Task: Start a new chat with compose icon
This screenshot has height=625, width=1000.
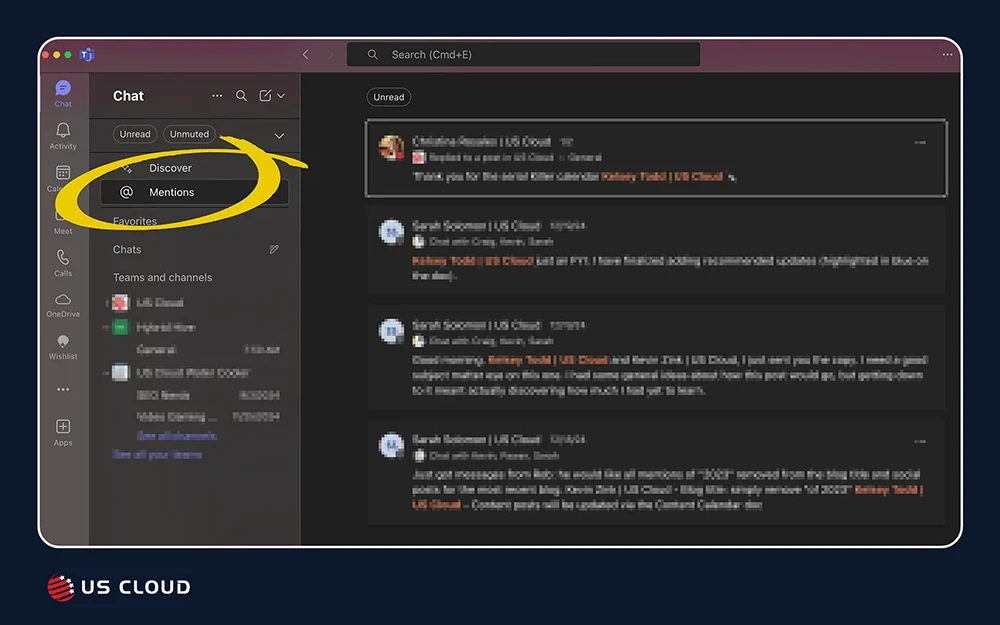Action: point(265,96)
